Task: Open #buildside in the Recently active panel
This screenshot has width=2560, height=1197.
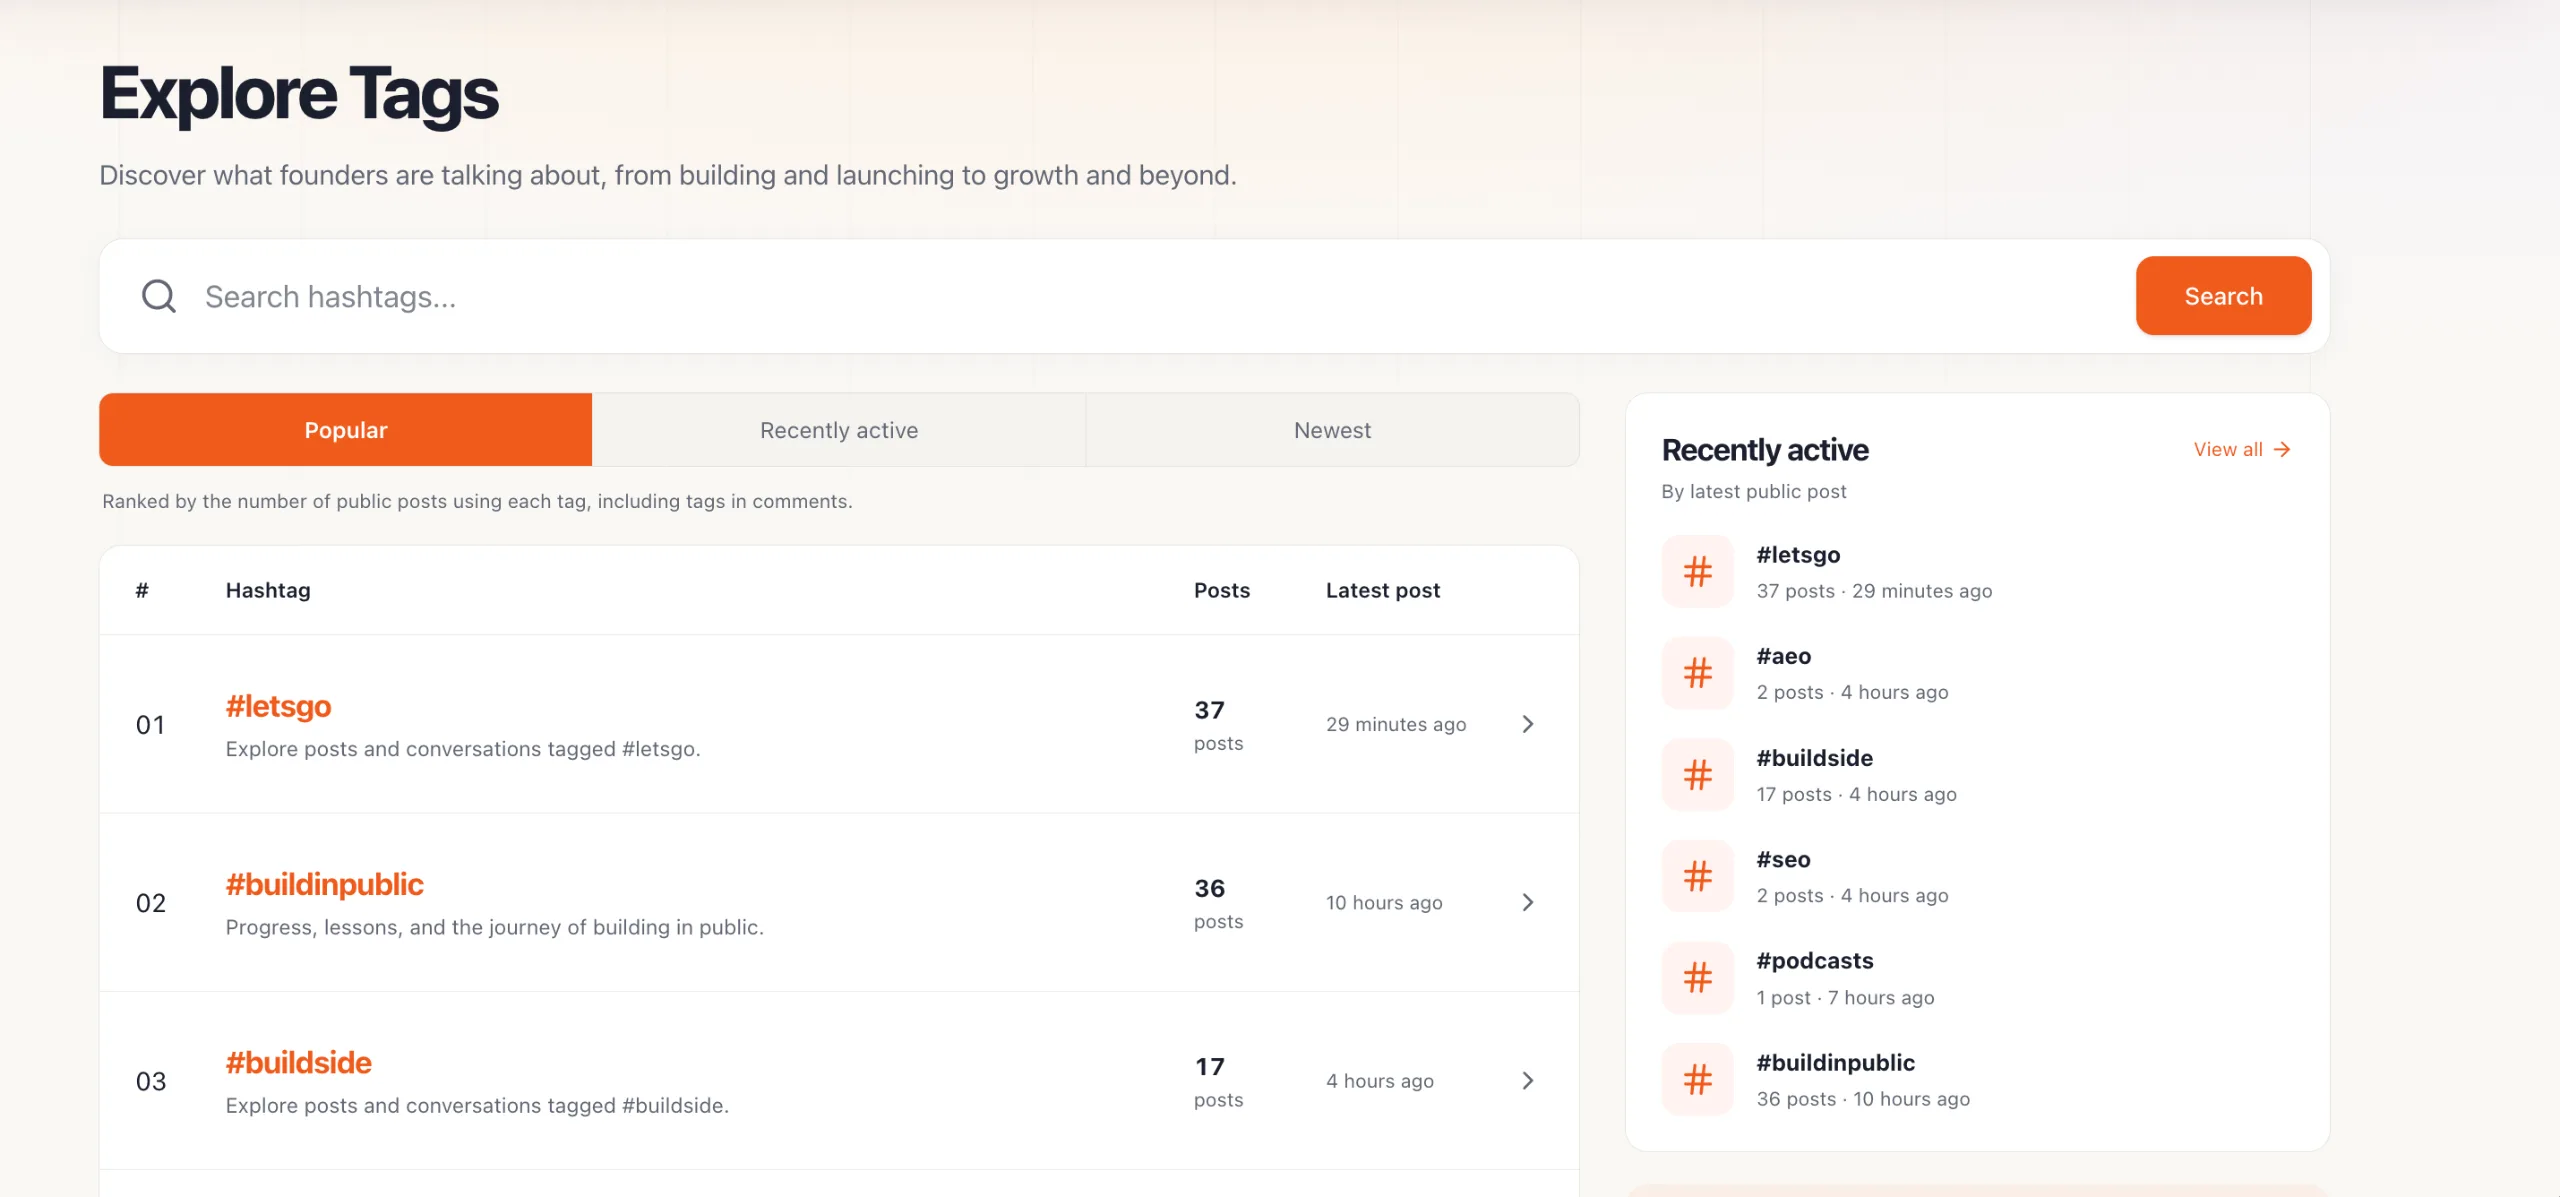Action: pyautogui.click(x=1814, y=758)
